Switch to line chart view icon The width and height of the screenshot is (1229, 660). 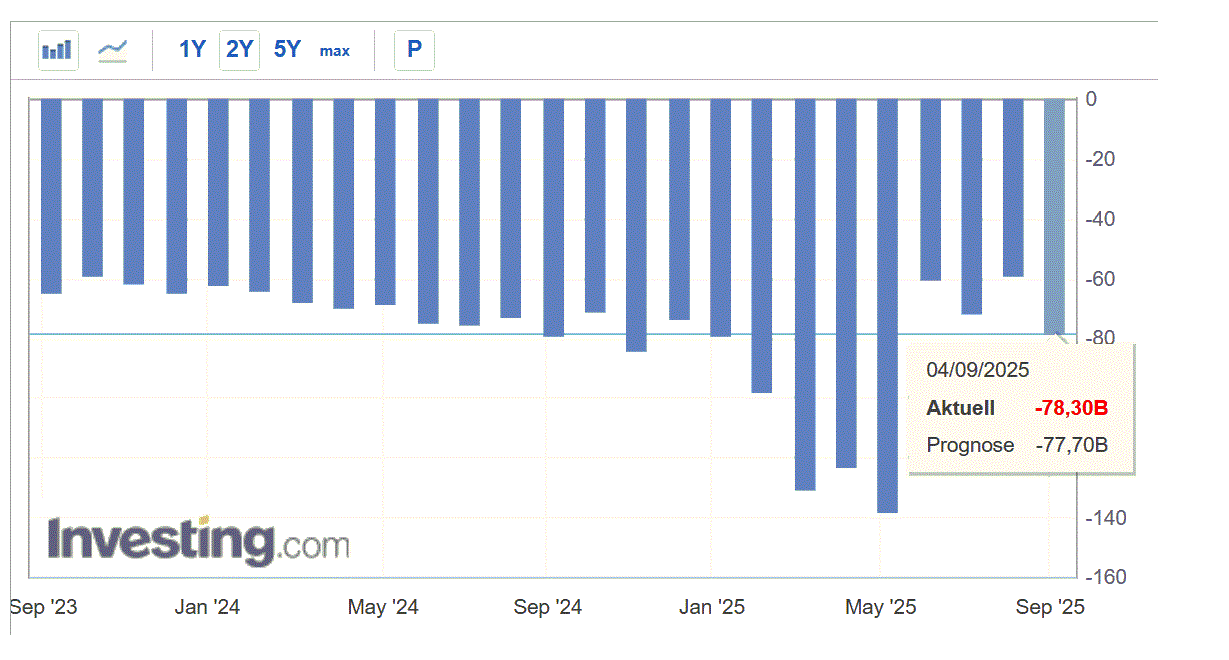point(112,50)
